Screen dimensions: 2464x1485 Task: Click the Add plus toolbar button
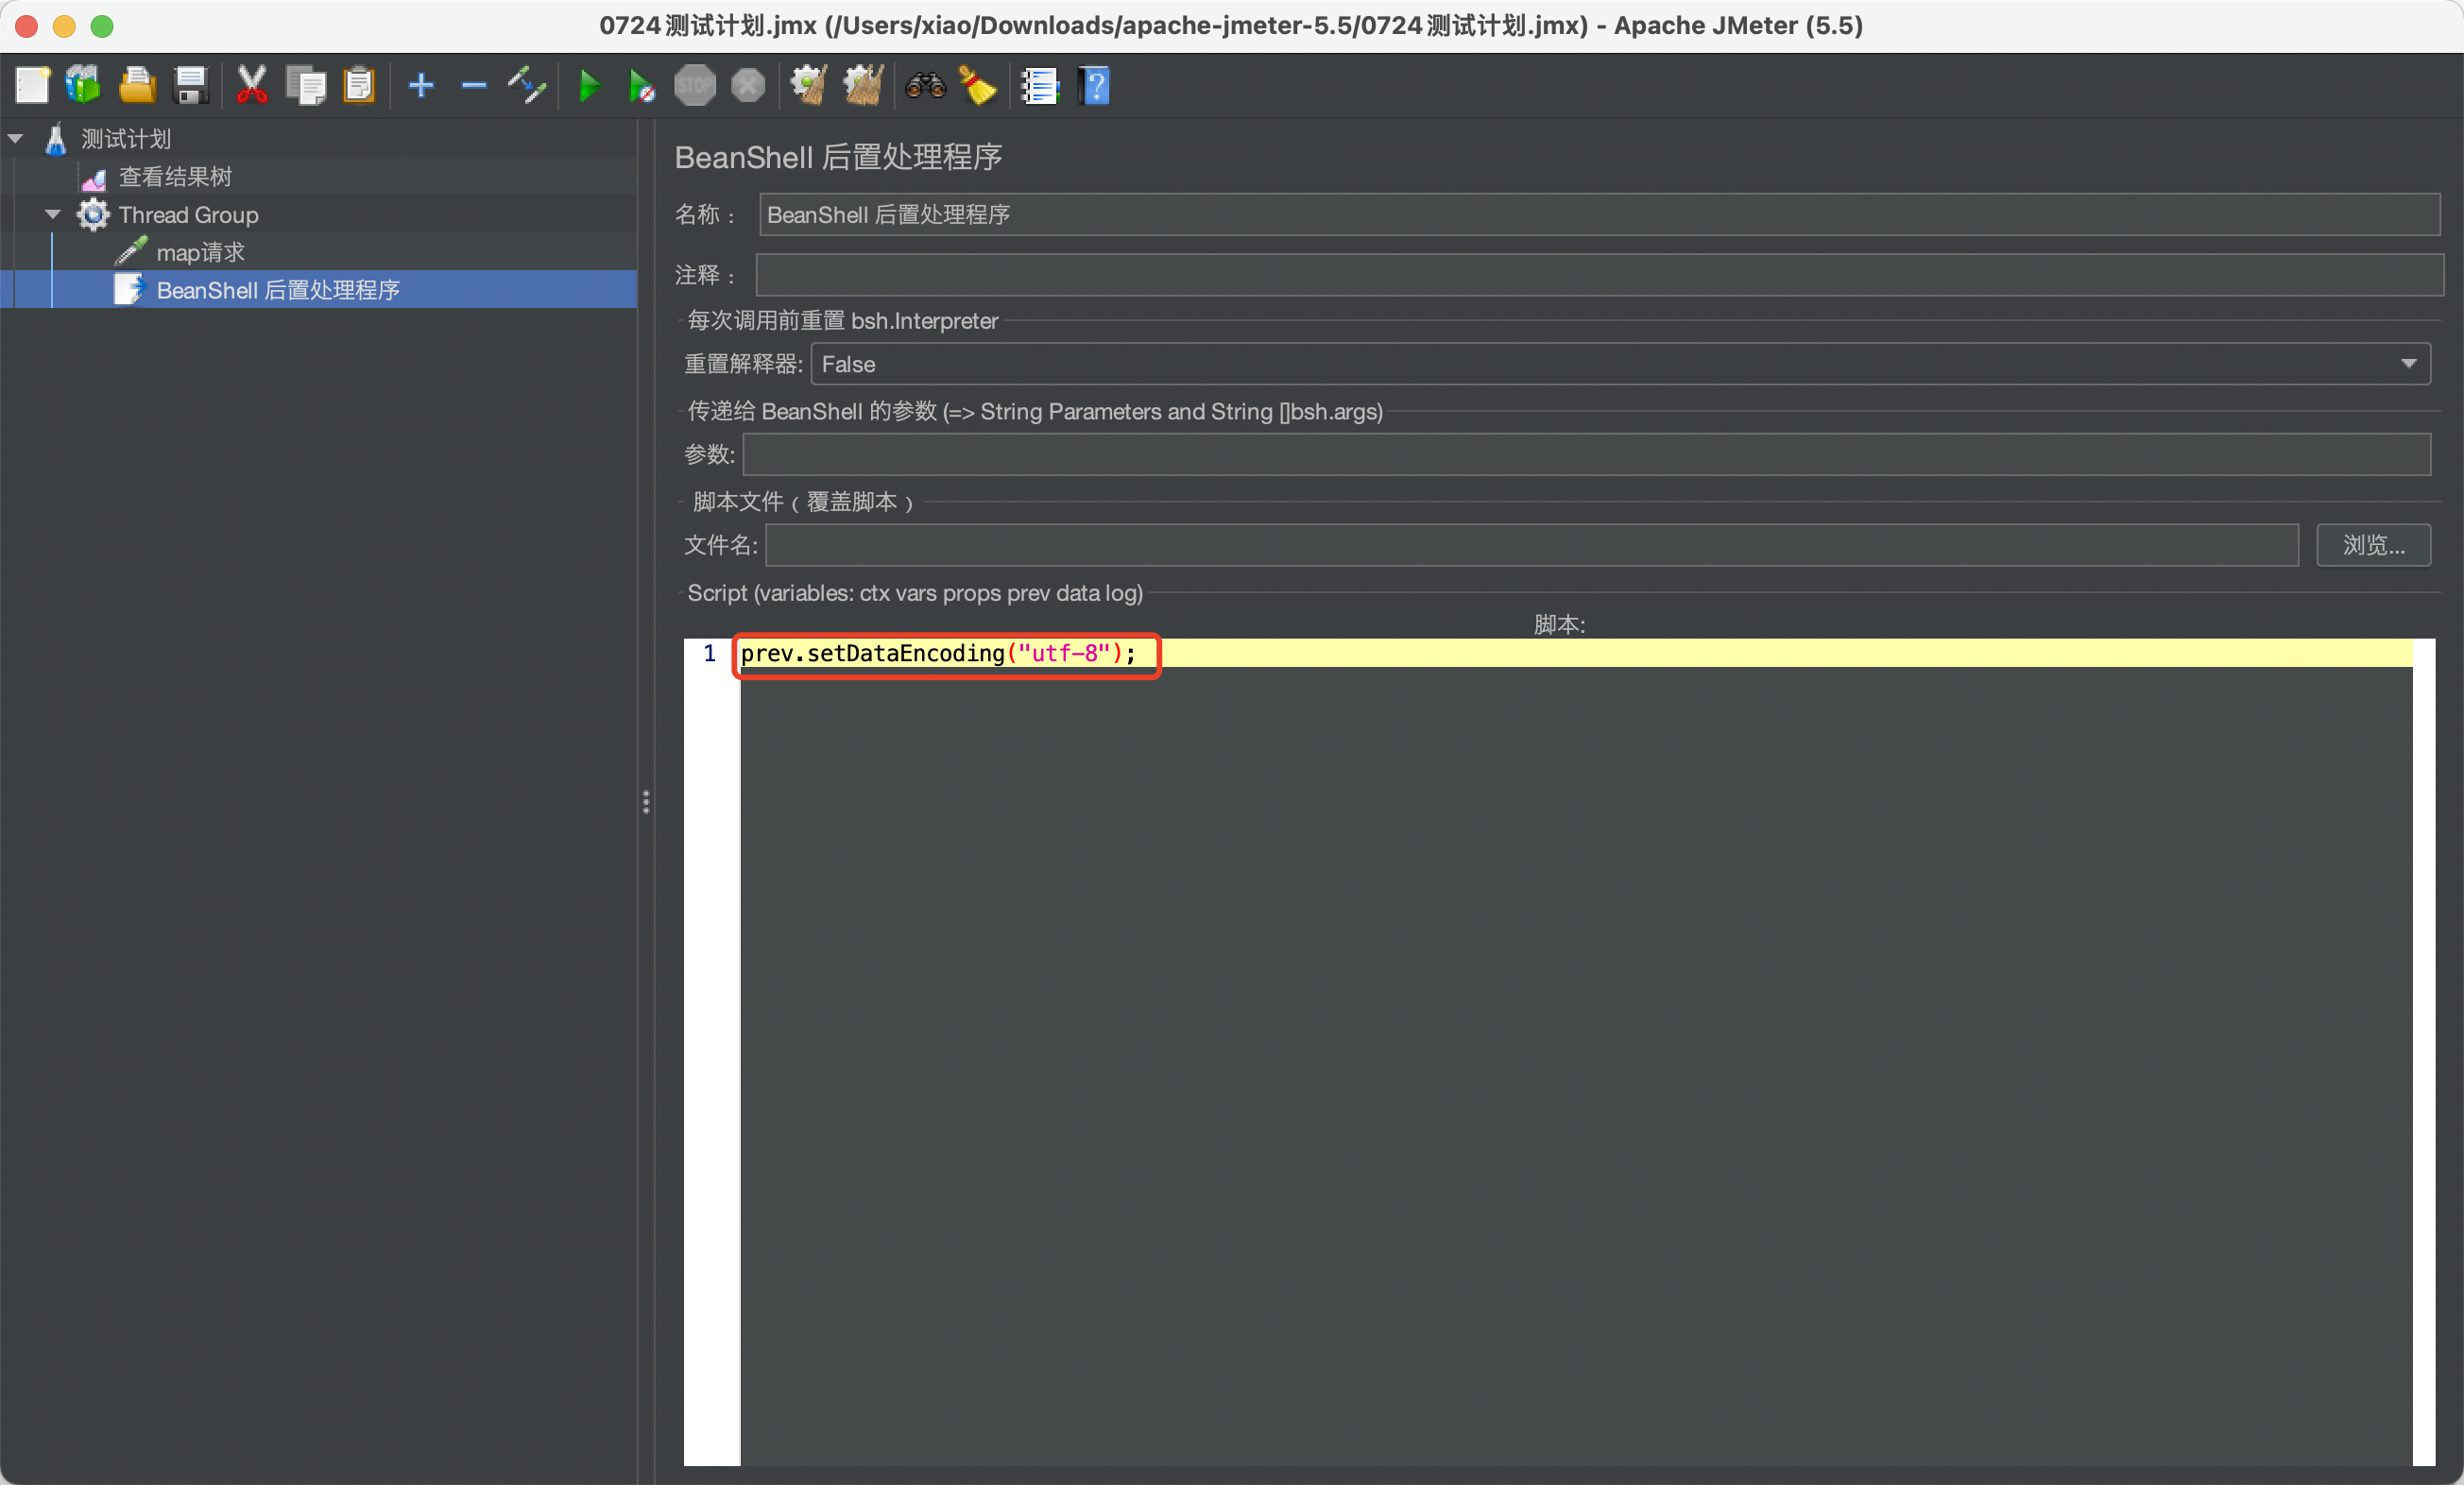421,85
